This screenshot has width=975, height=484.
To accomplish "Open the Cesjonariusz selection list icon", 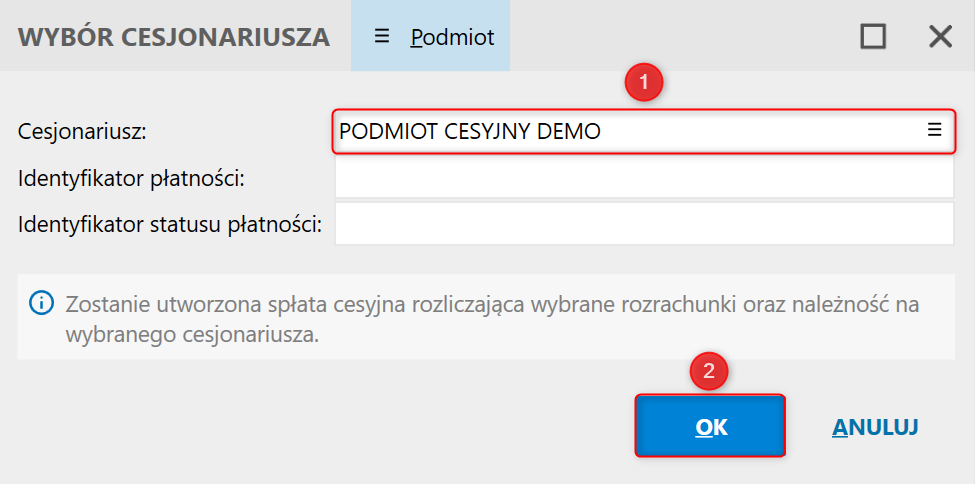I will tap(934, 130).
